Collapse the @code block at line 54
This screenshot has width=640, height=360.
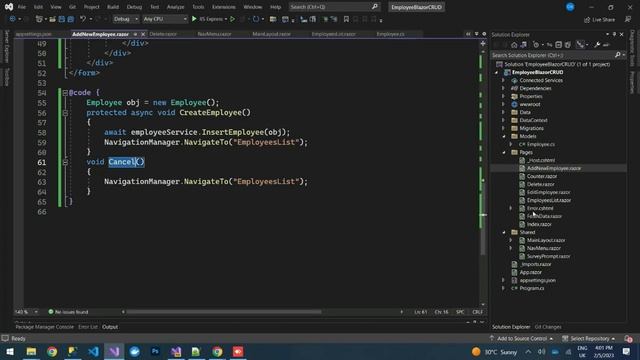[x=65, y=93]
